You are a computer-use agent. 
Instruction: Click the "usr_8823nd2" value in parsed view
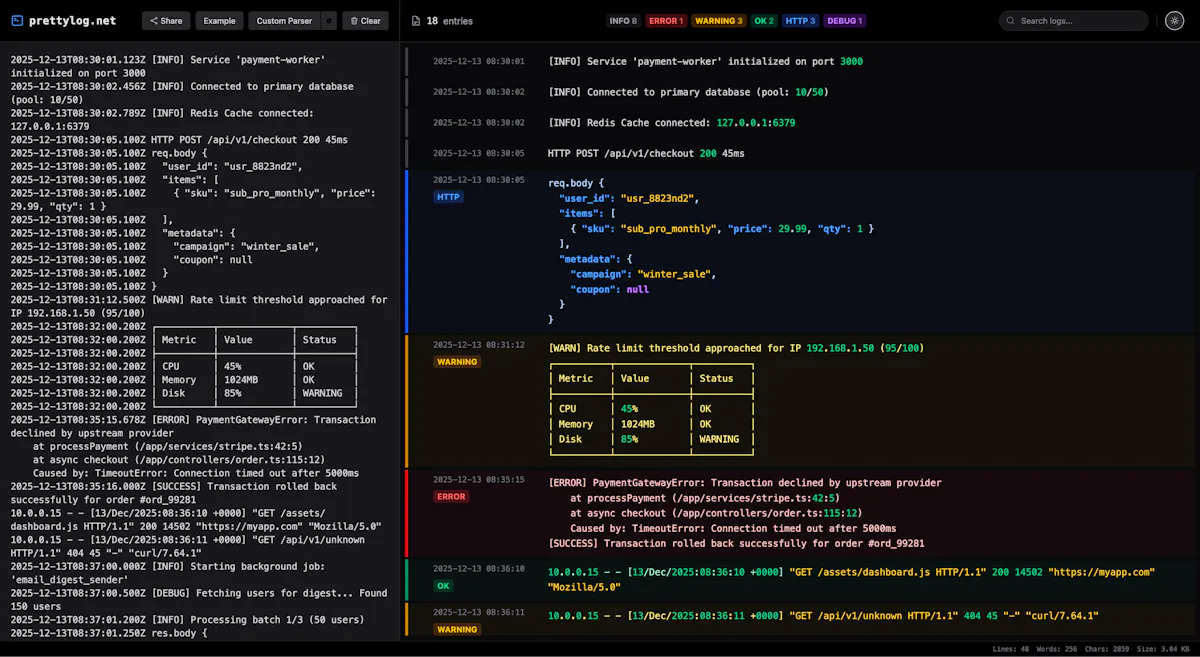(659, 198)
